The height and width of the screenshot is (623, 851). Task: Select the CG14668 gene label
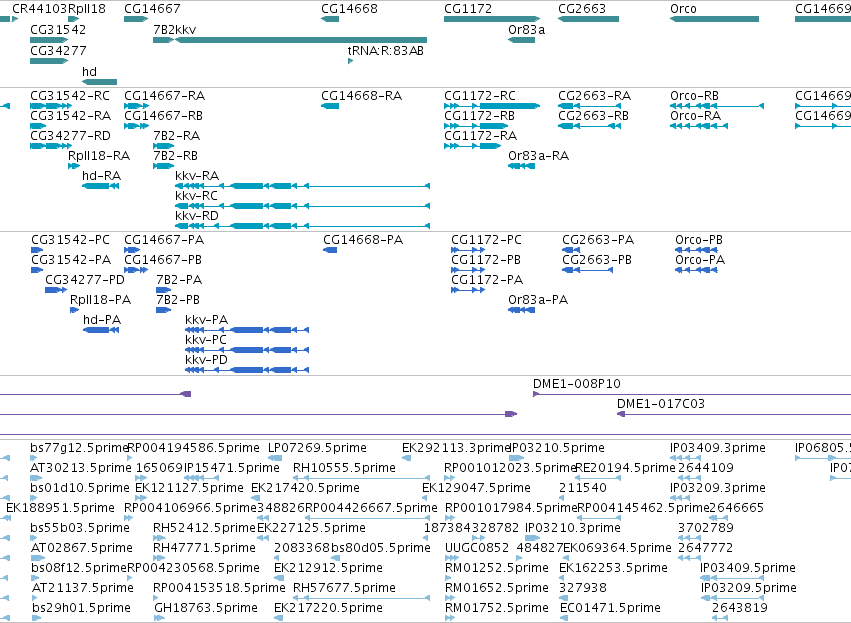click(x=349, y=9)
